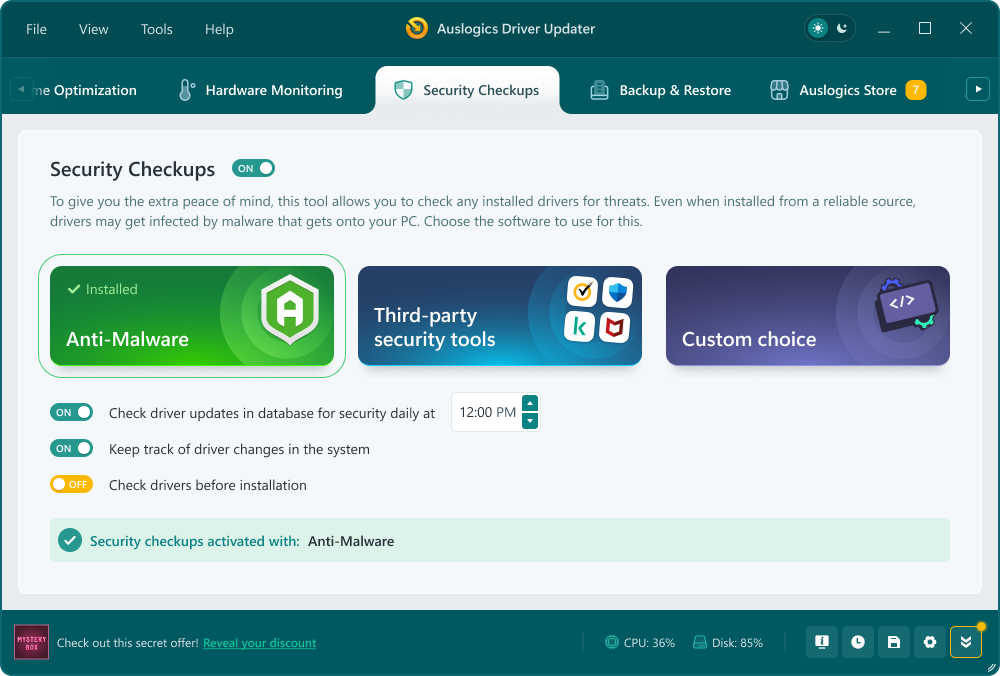Open settings via the gear icon
The image size is (1000, 676).
tap(930, 642)
